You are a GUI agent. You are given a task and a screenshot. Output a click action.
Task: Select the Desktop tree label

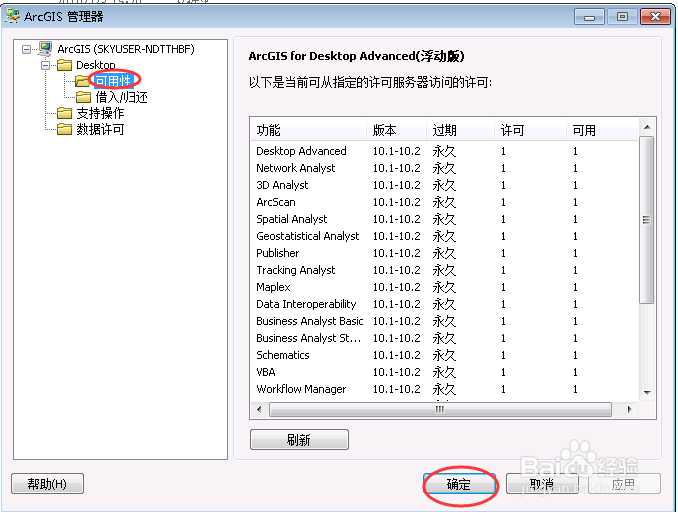pyautogui.click(x=96, y=65)
